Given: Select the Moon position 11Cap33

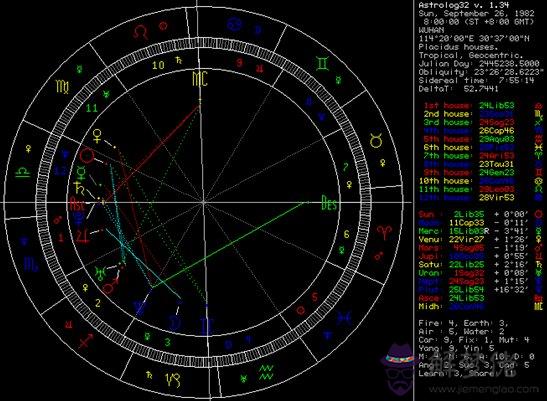Looking at the screenshot, I should tap(466, 223).
